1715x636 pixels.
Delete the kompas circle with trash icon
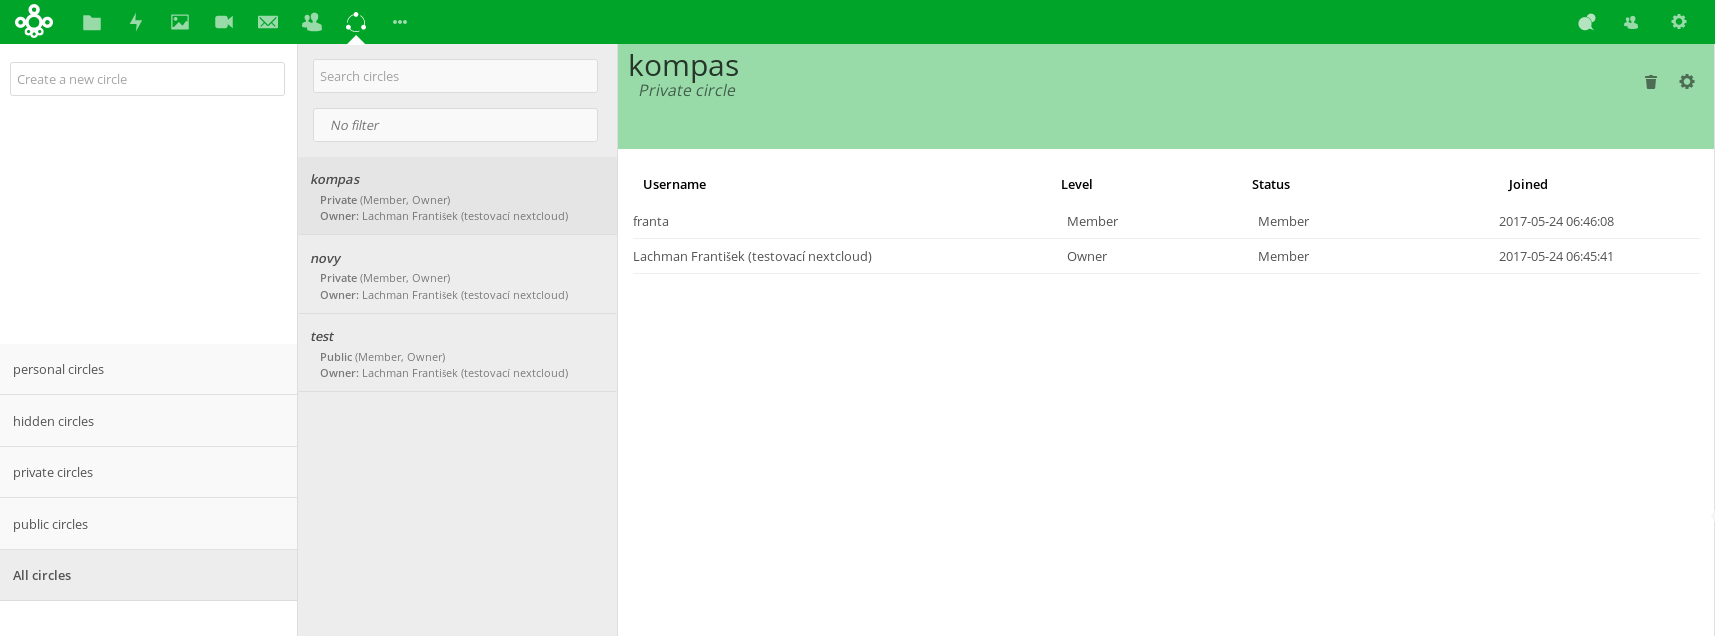pos(1651,82)
